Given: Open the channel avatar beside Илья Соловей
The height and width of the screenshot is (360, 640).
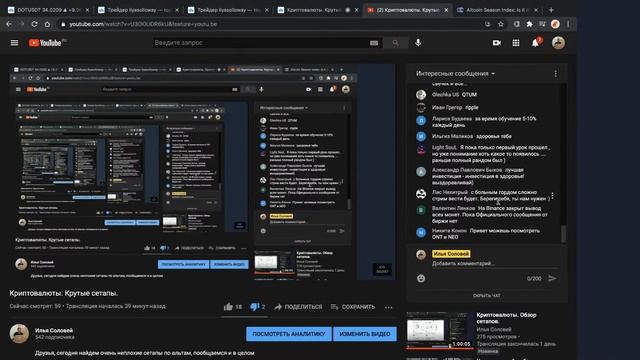Looking at the screenshot, I should 19,334.
